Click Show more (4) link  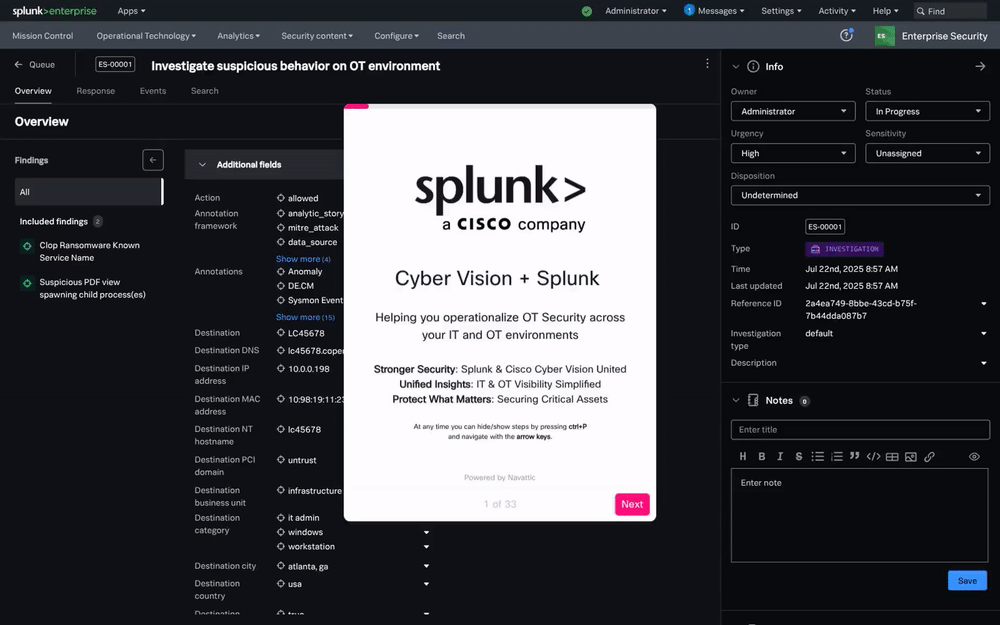click(x=303, y=259)
